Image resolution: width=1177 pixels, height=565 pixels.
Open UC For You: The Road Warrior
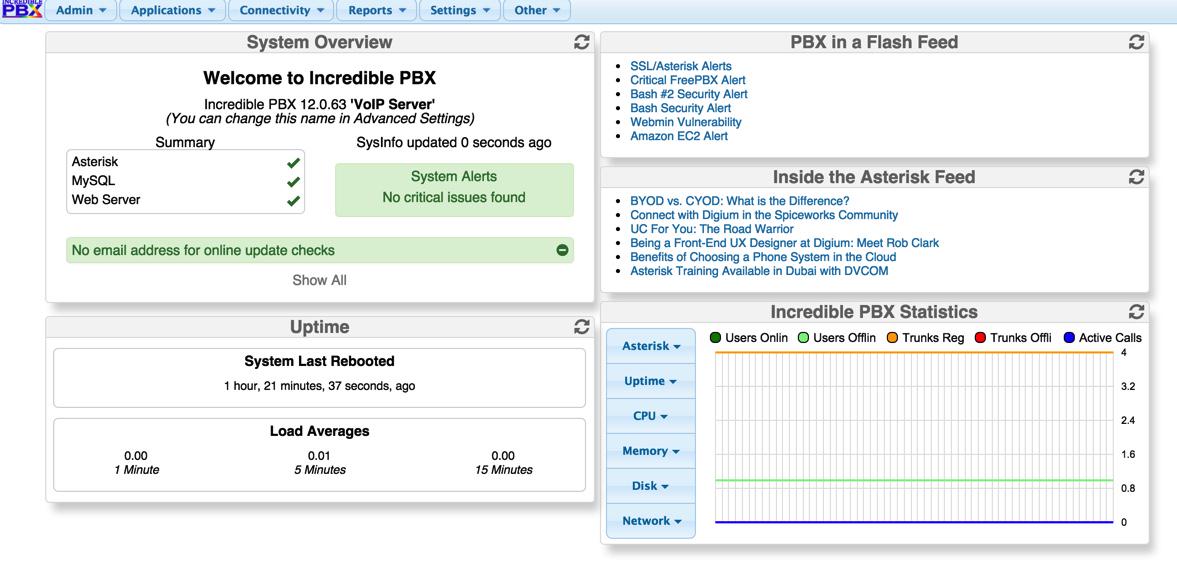pos(712,229)
